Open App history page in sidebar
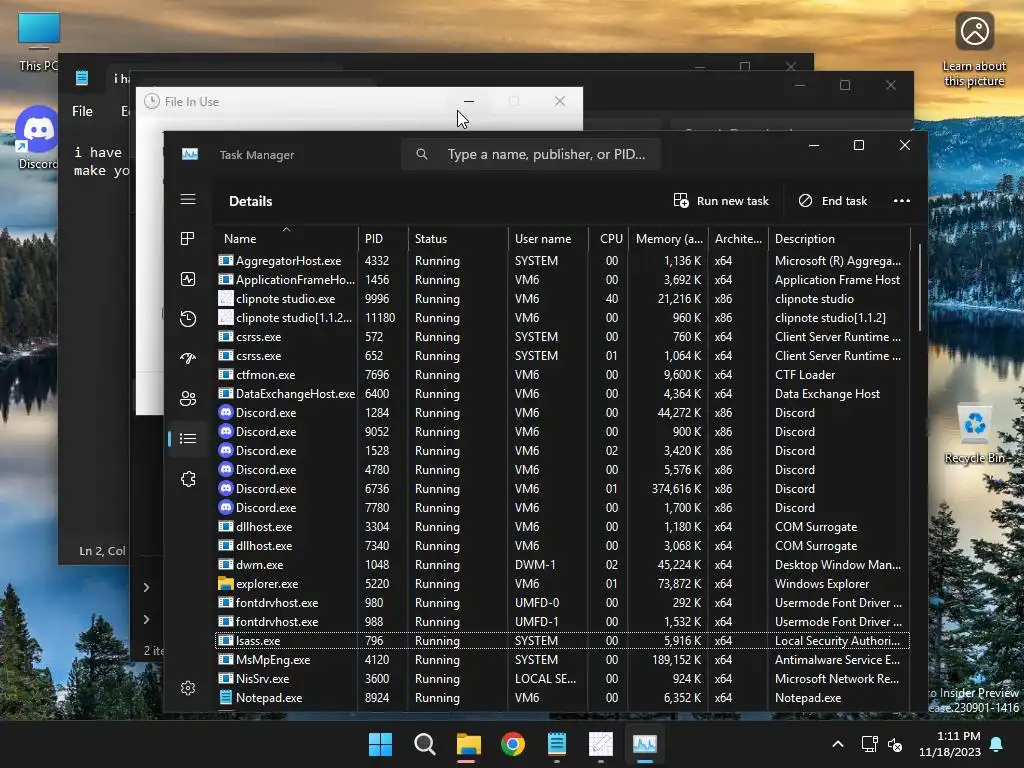 click(188, 319)
